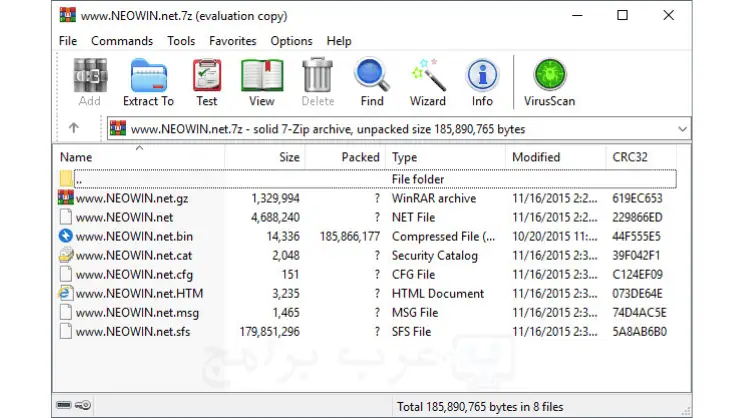Click type text HTML Document
The image size is (743, 418).
pyautogui.click(x=438, y=293)
